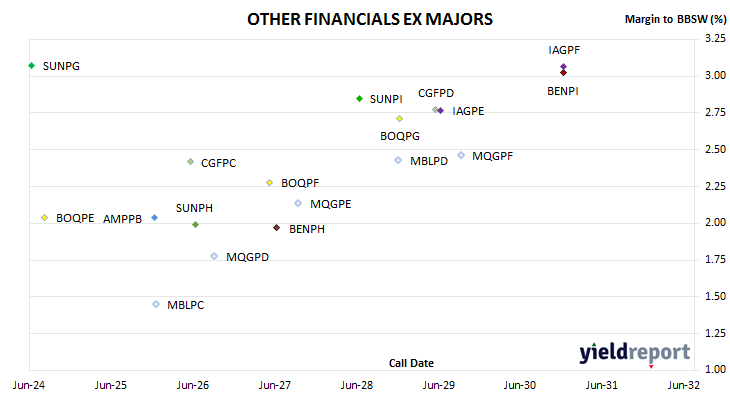The image size is (730, 399).
Task: Click the blue AMPPB diamond marker
Action: [x=155, y=217]
